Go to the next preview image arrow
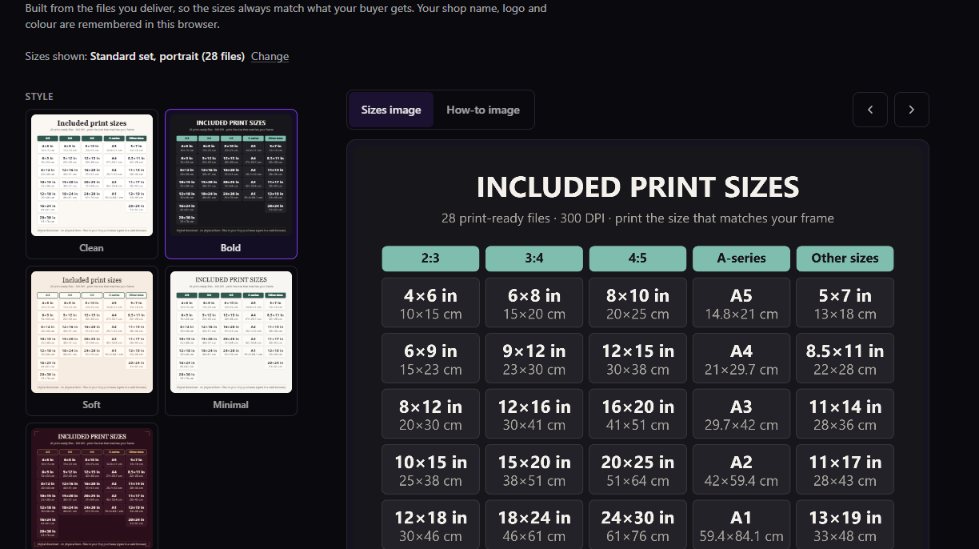Viewport: 979px width, 549px height. [x=911, y=109]
